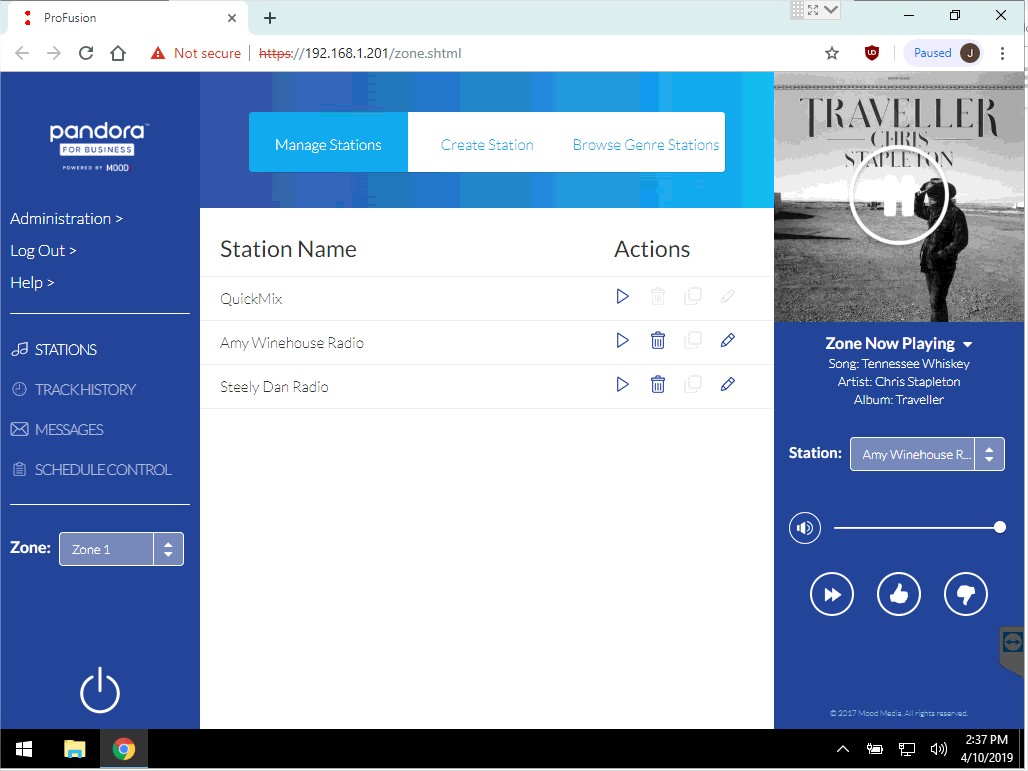This screenshot has height=771, width=1028.
Task: Click the Not secure warning
Action: tap(195, 53)
